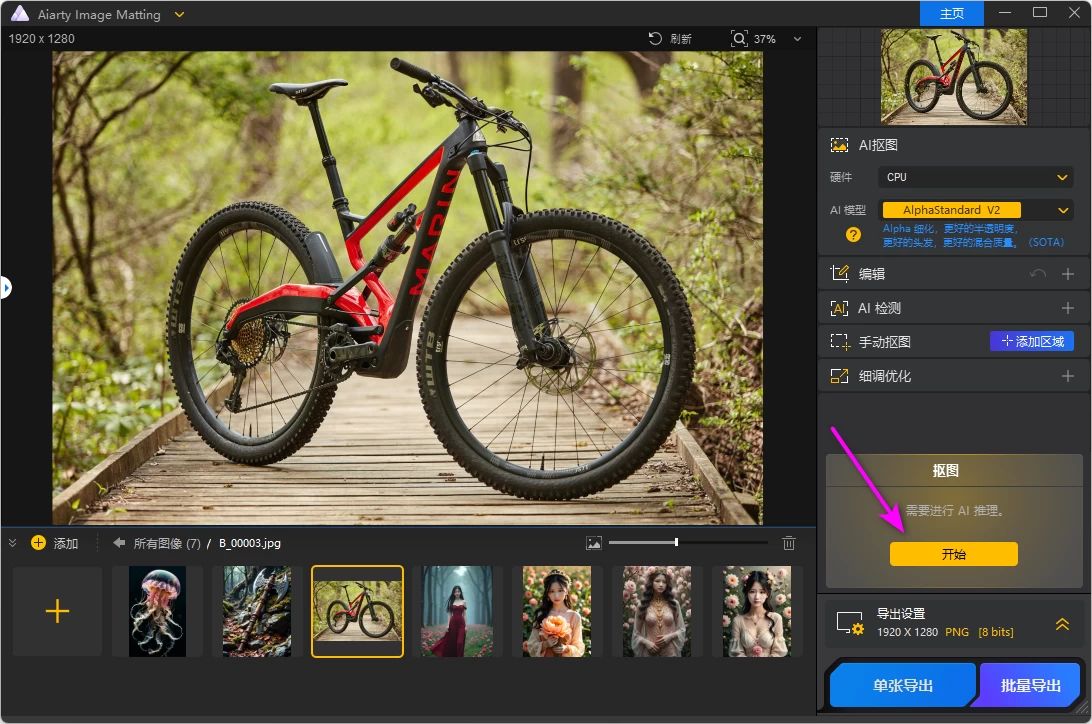Viewport: 1092px width, 724px height.
Task: Open the AI 模型 AlphaStandard V2 dropdown
Action: 976,210
